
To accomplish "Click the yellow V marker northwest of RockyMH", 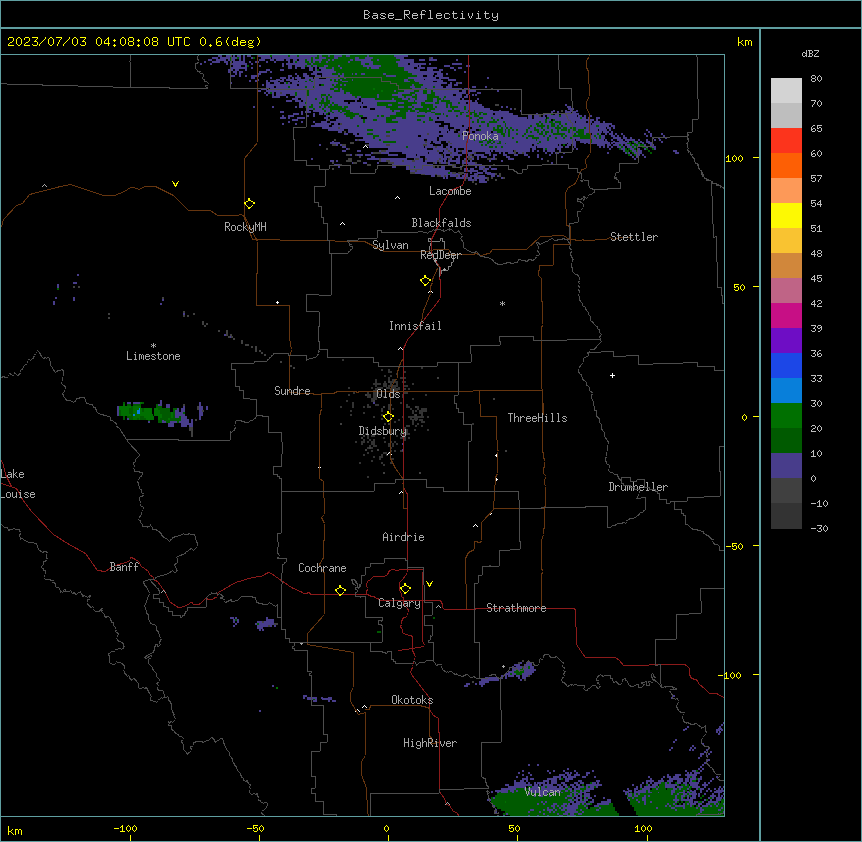I will coord(175,184).
